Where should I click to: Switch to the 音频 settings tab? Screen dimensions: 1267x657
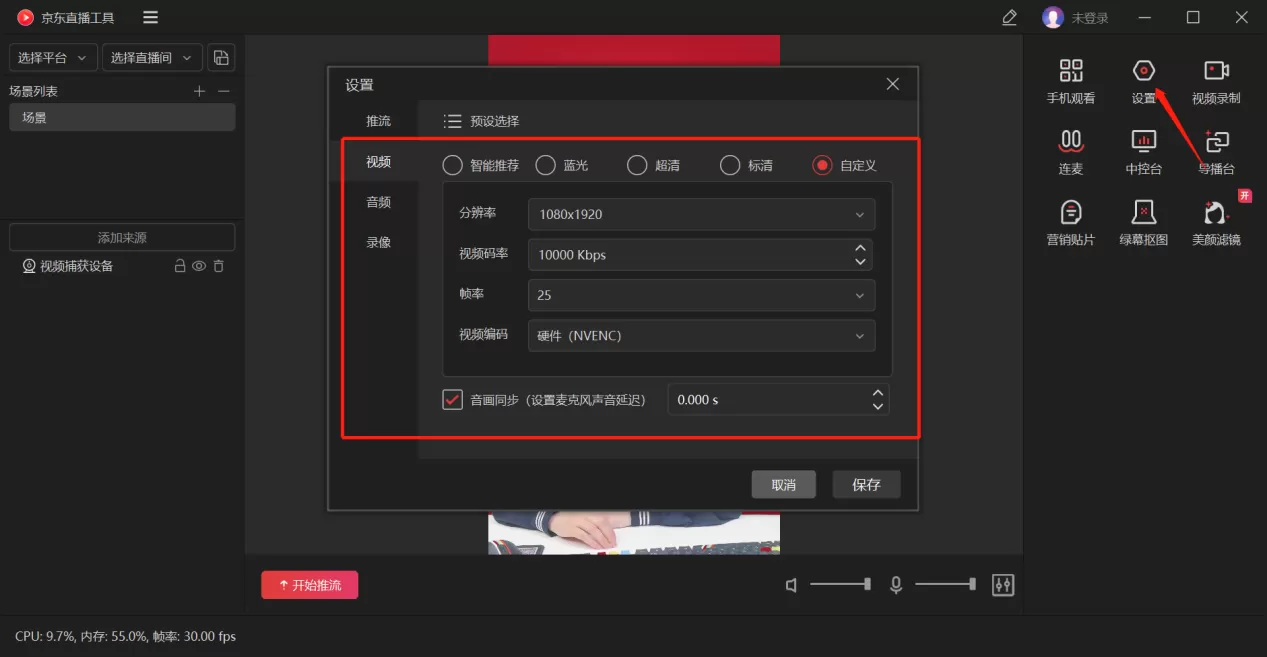tap(378, 201)
